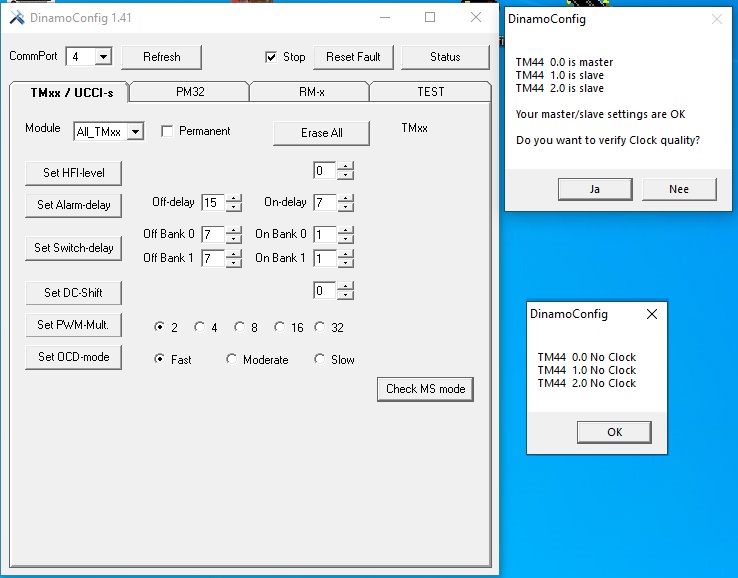Enable the Permanent checkbox
This screenshot has width=738, height=578.
click(167, 131)
